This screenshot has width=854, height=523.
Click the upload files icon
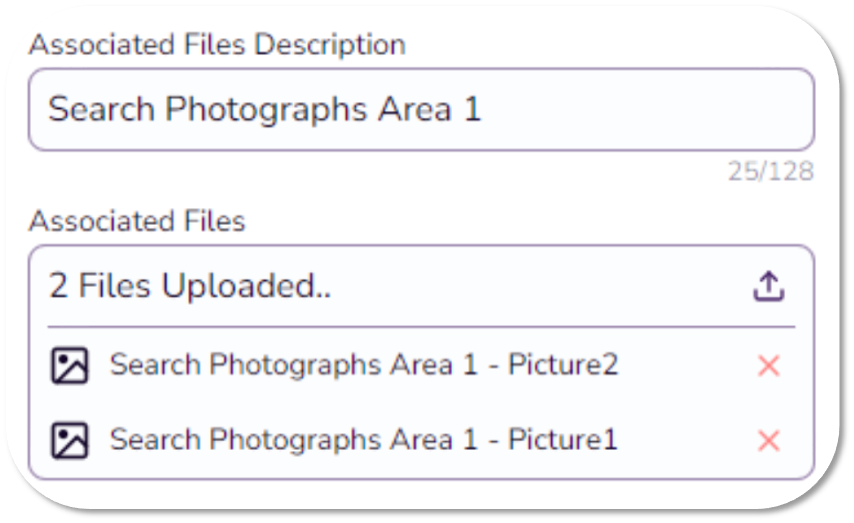click(768, 287)
